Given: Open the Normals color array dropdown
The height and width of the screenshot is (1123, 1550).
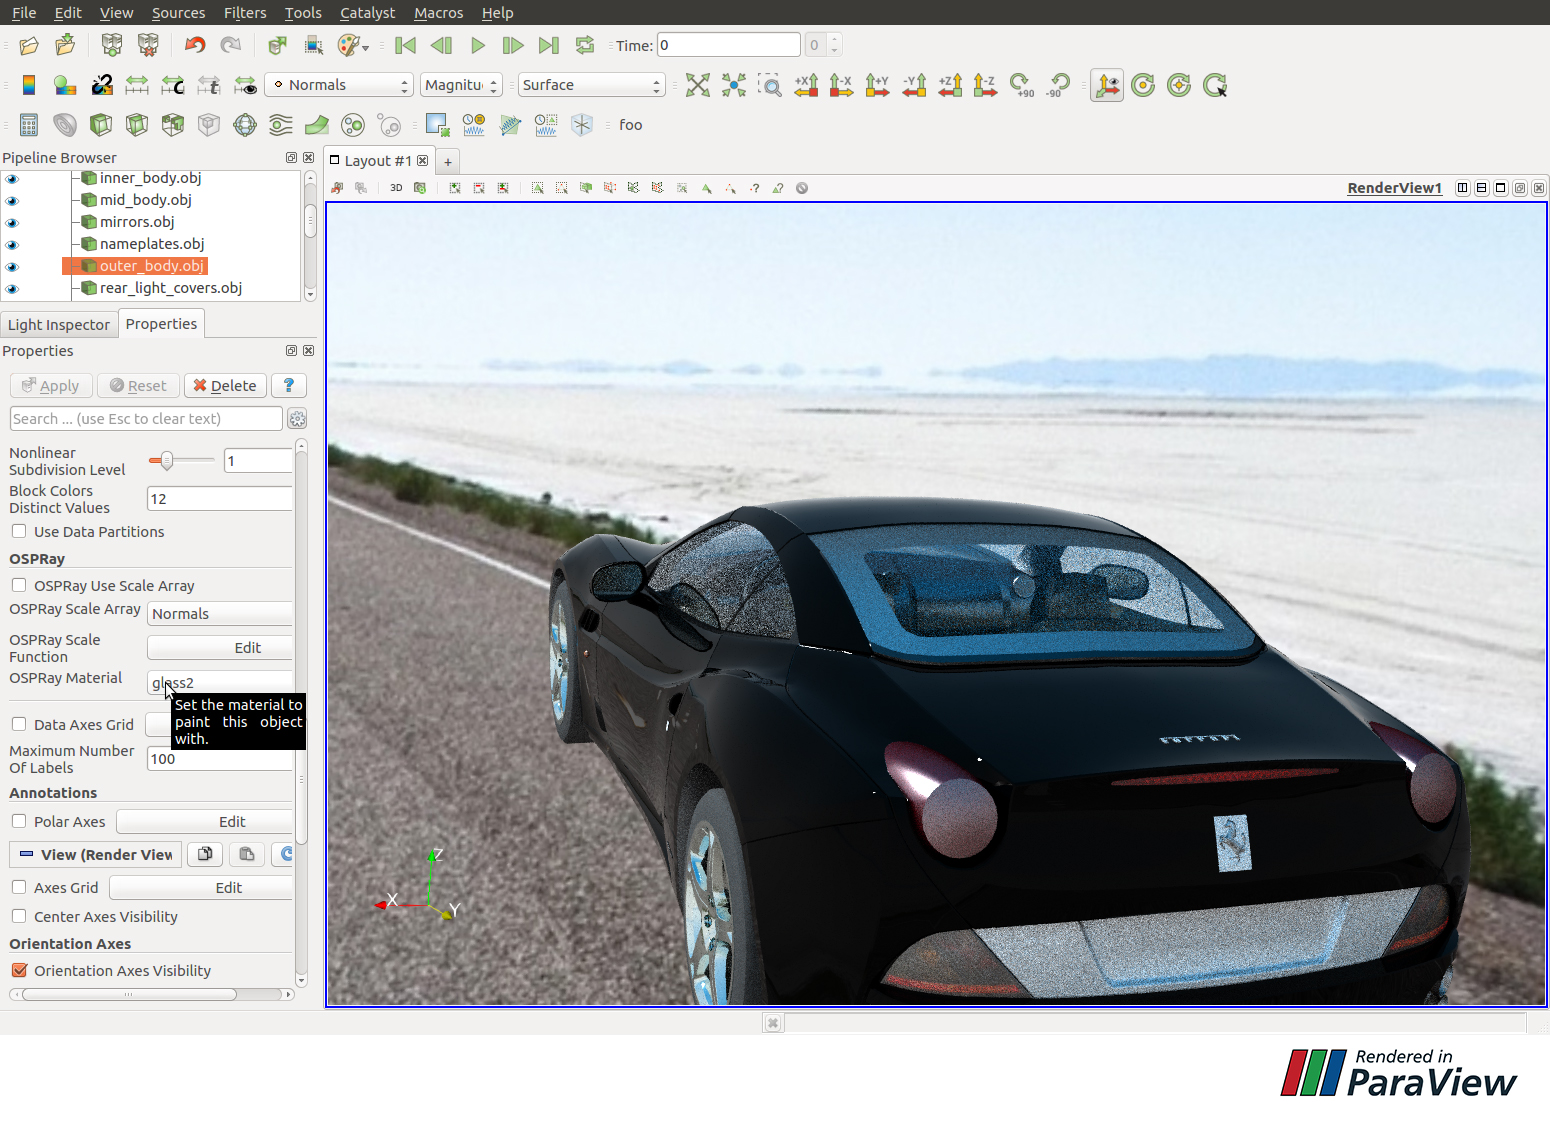Looking at the screenshot, I should tap(339, 85).
